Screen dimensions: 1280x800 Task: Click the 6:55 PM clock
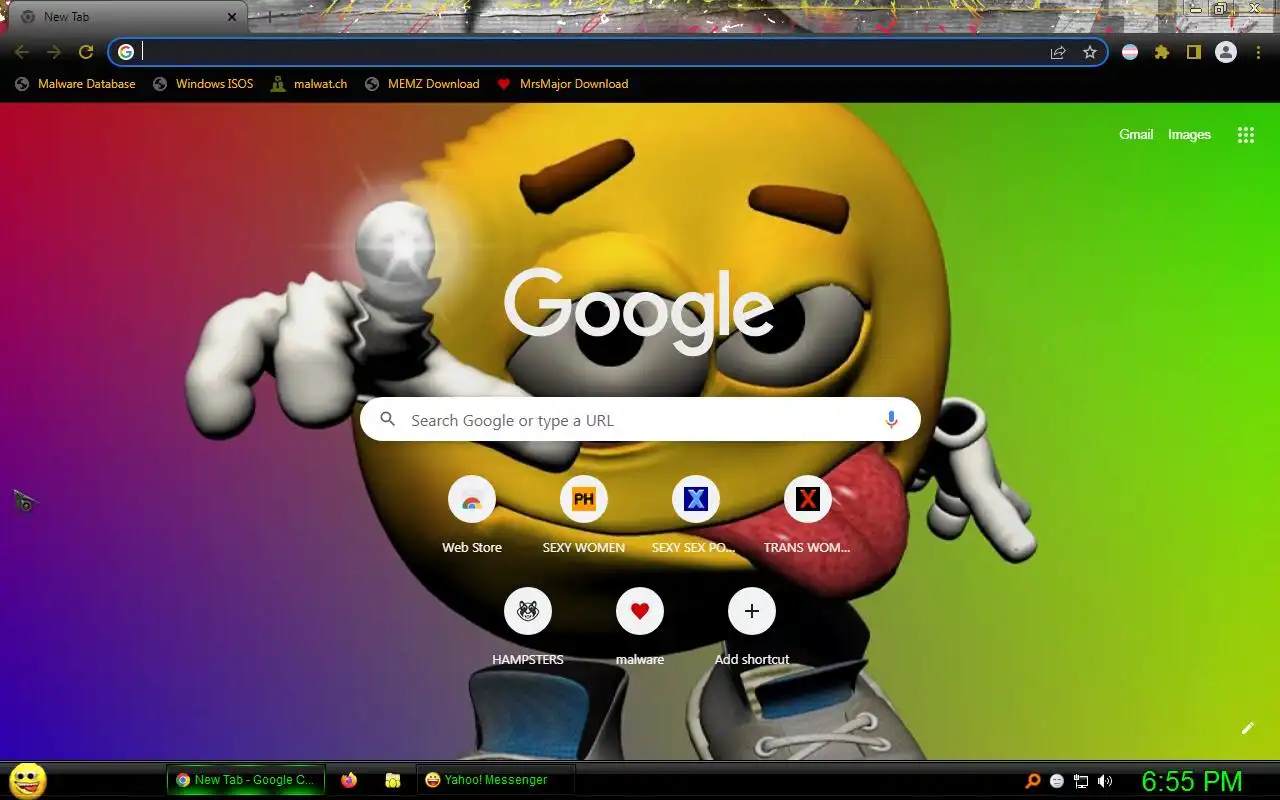coord(1192,781)
